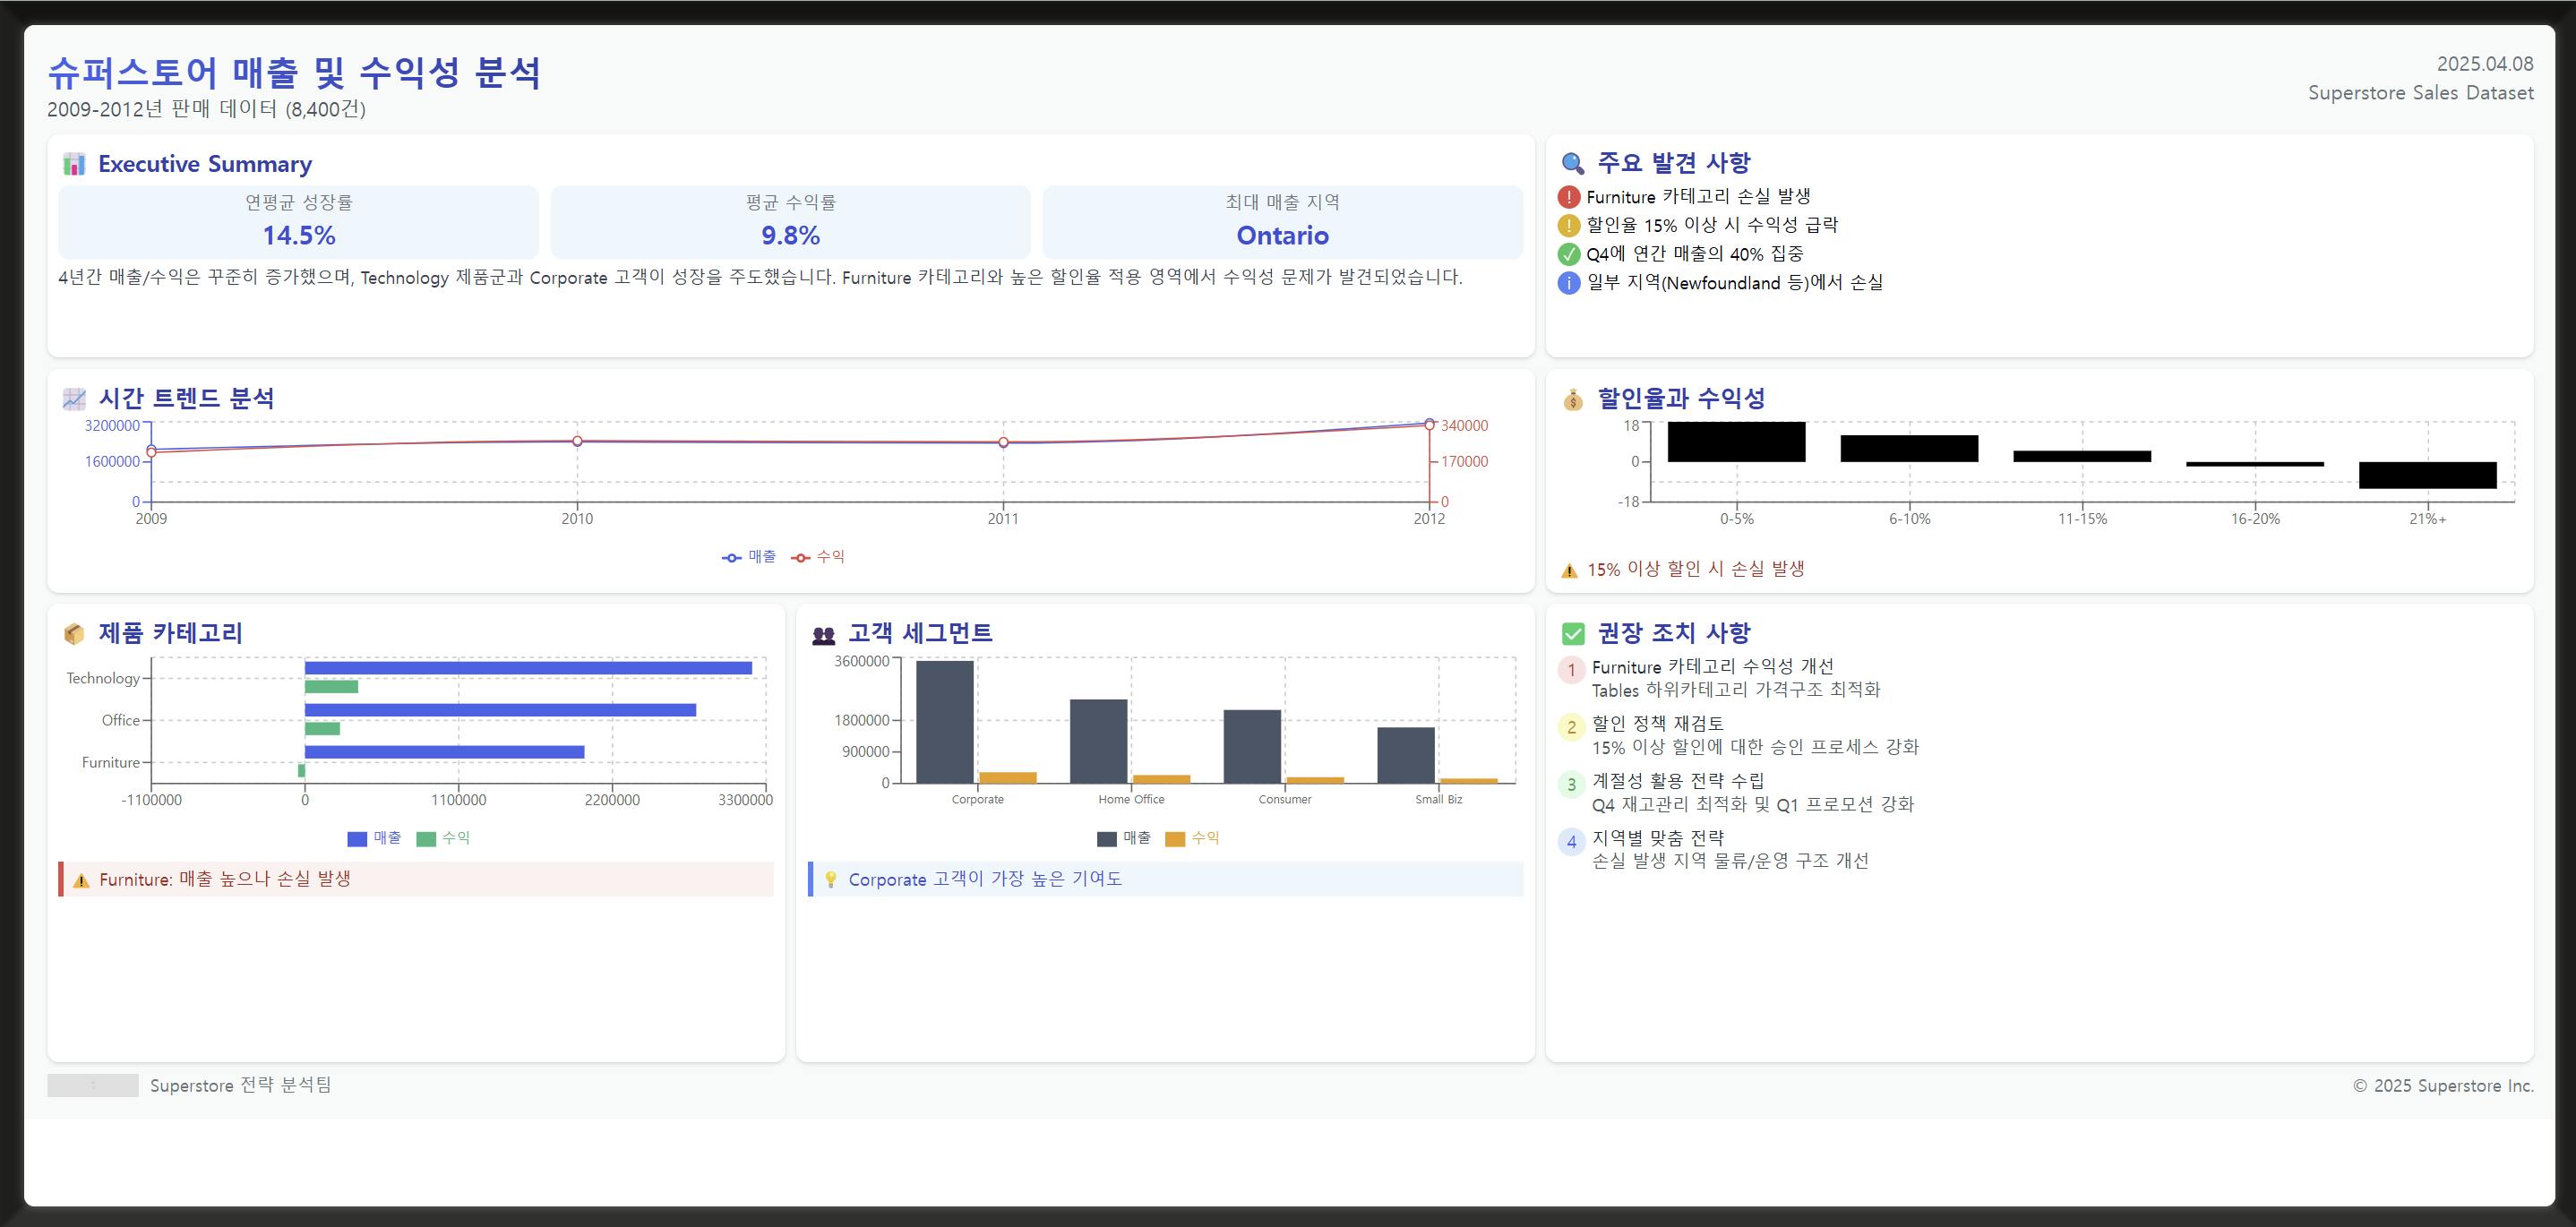Click the Ontario top sales region card
2576x1227 pixels.
(1282, 222)
